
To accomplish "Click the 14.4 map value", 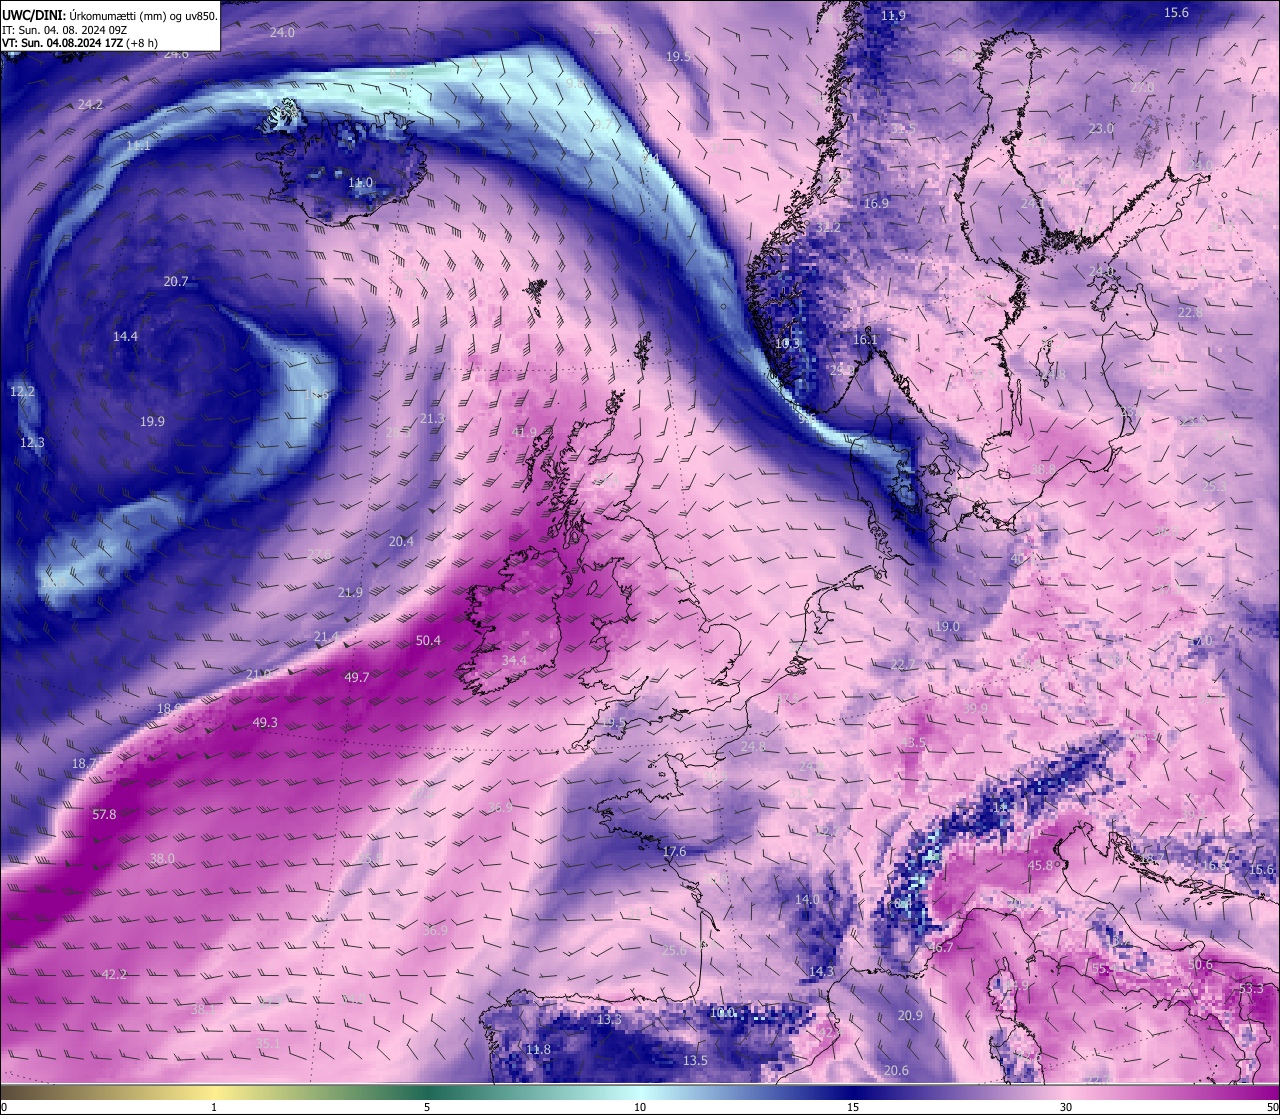I will click(x=125, y=337).
